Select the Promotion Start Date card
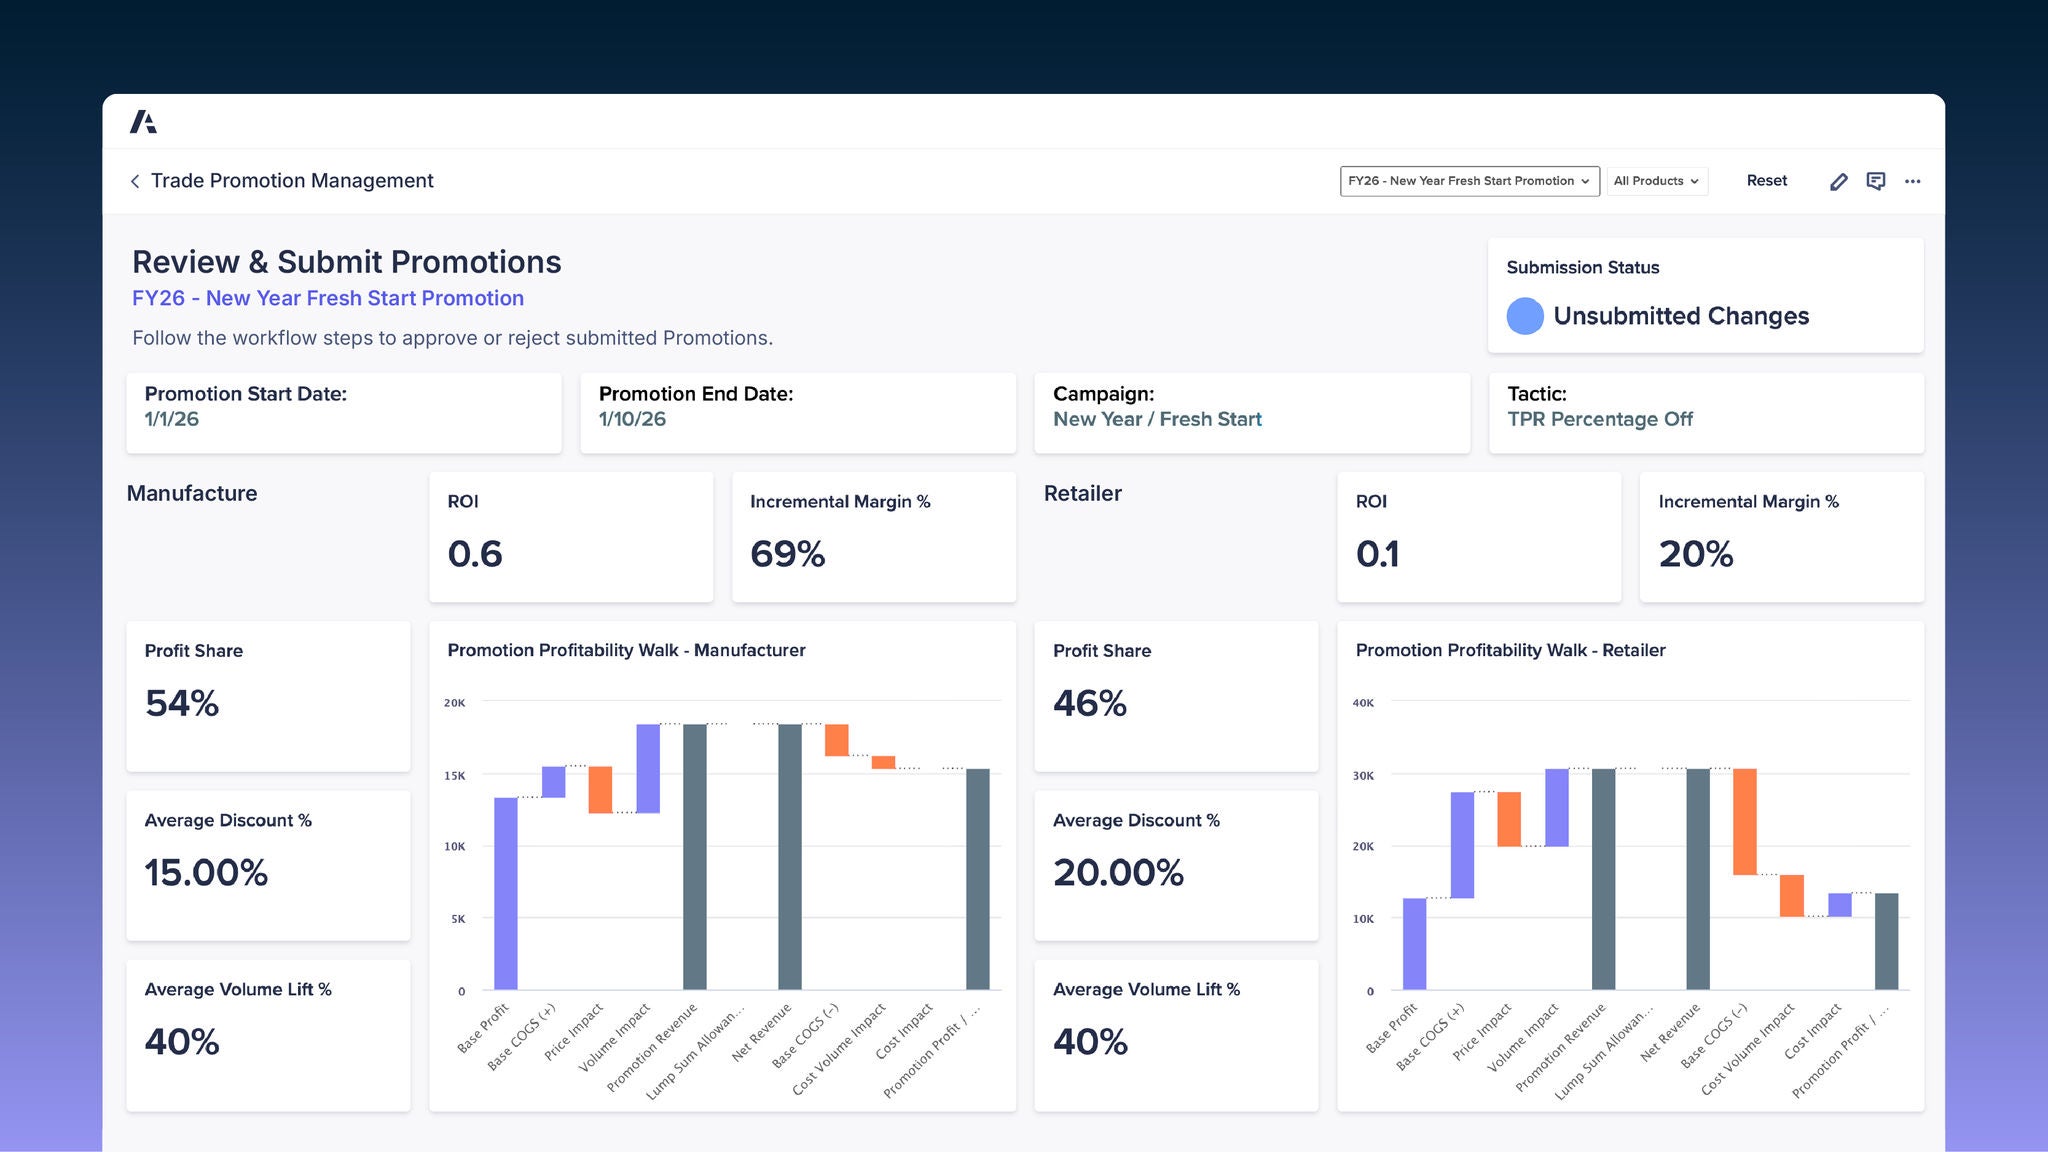 [343, 412]
